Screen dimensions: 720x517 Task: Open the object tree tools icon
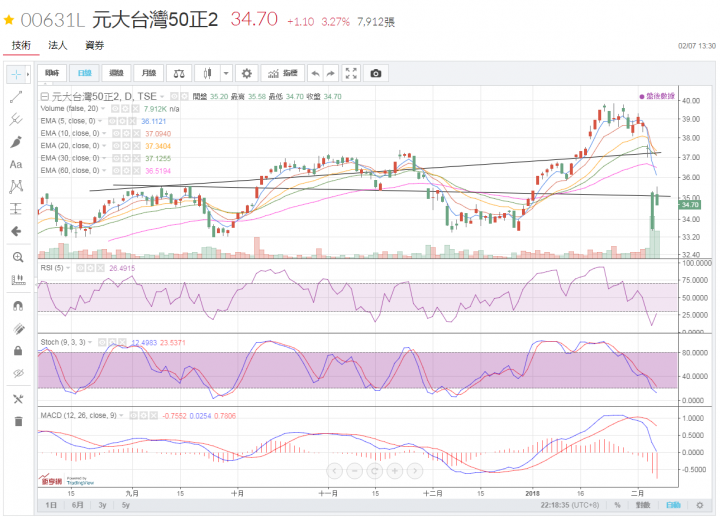click(18, 399)
